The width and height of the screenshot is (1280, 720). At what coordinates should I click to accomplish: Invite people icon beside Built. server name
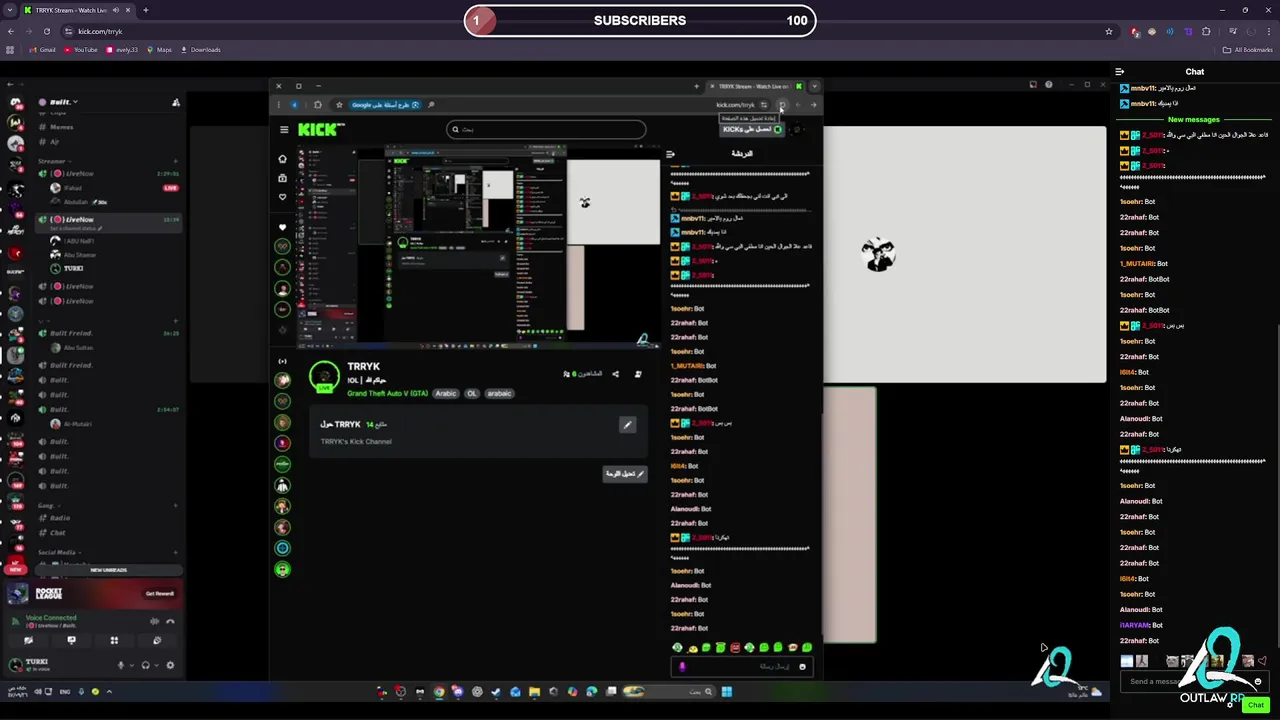coord(176,102)
